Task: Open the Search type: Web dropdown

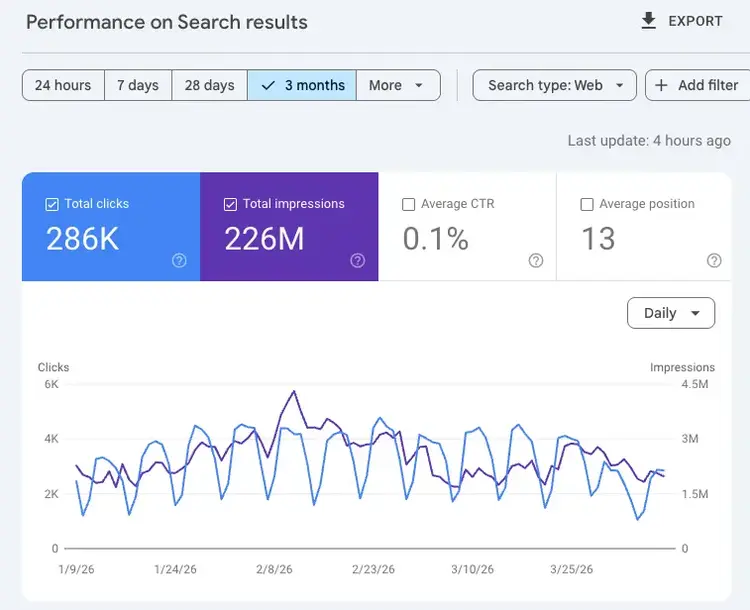Action: tap(555, 85)
